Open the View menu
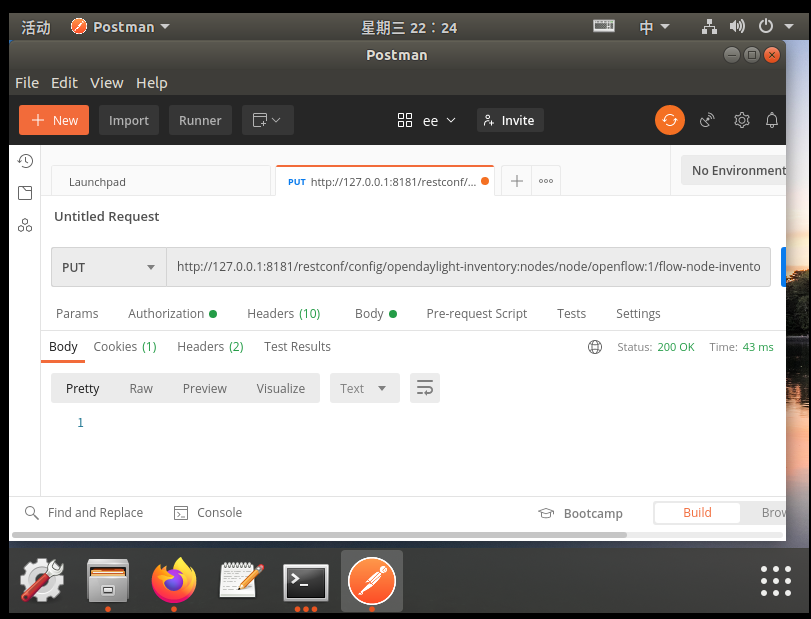Screen dimensions: 811x619 107,83
